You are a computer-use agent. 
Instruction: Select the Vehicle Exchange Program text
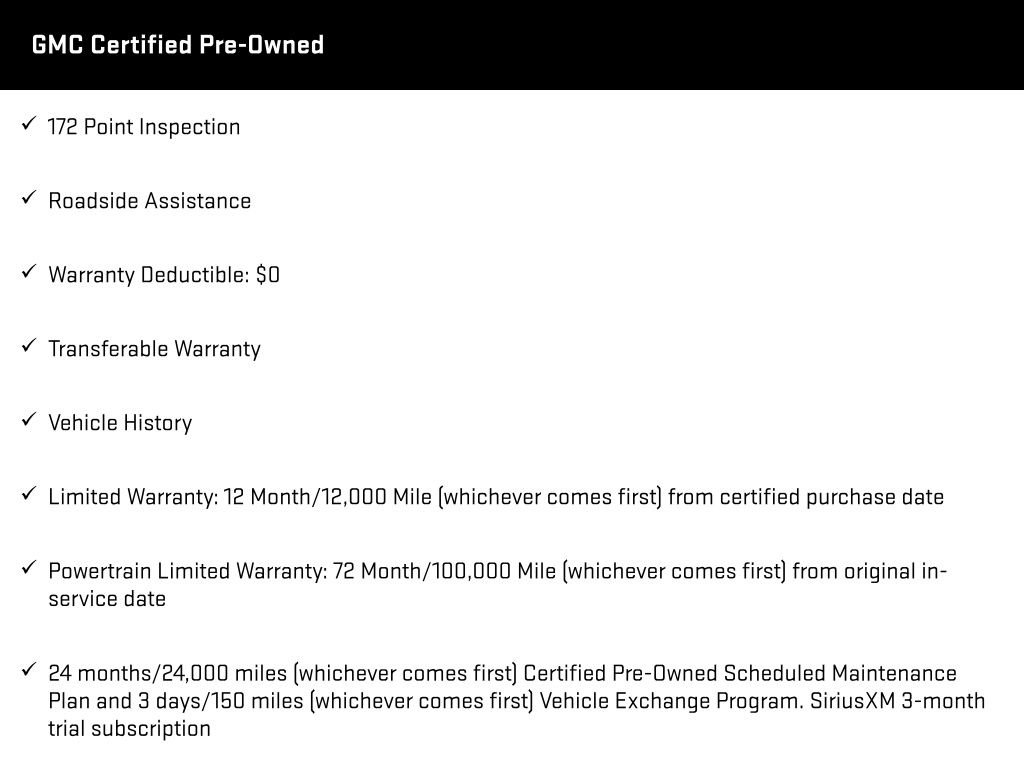tap(669, 701)
